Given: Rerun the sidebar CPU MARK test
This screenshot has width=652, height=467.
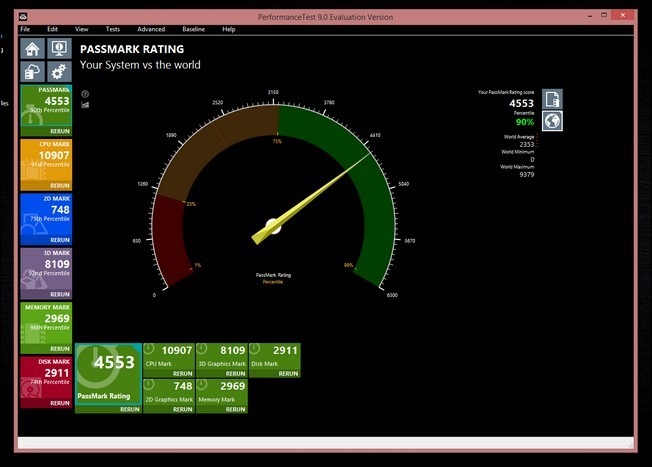Looking at the screenshot, I should pyautogui.click(x=60, y=186).
